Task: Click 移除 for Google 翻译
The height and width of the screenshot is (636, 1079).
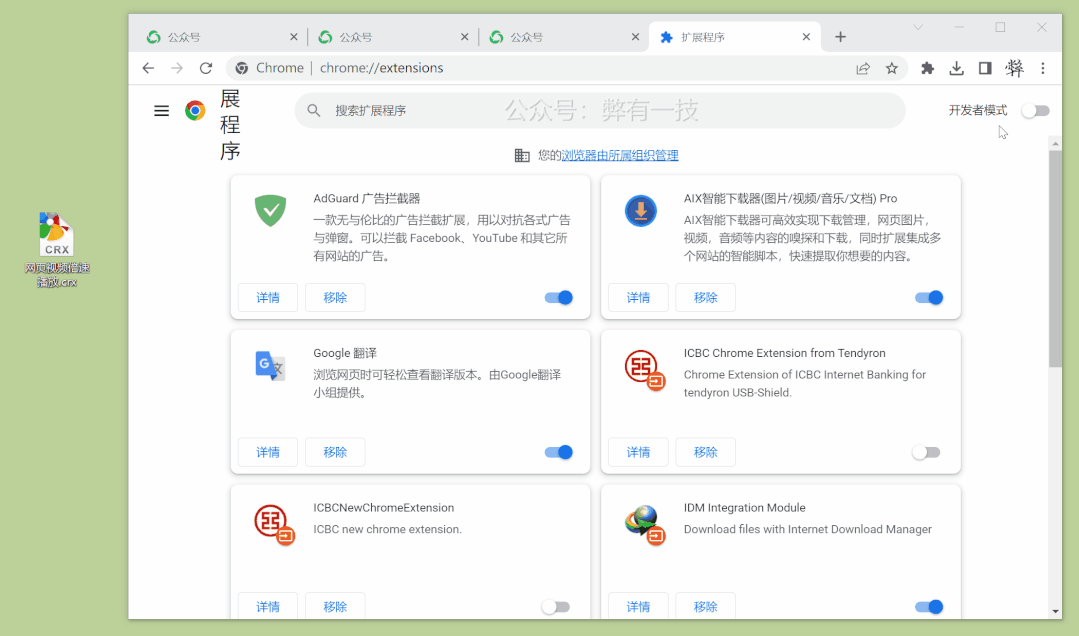Action: tap(335, 452)
